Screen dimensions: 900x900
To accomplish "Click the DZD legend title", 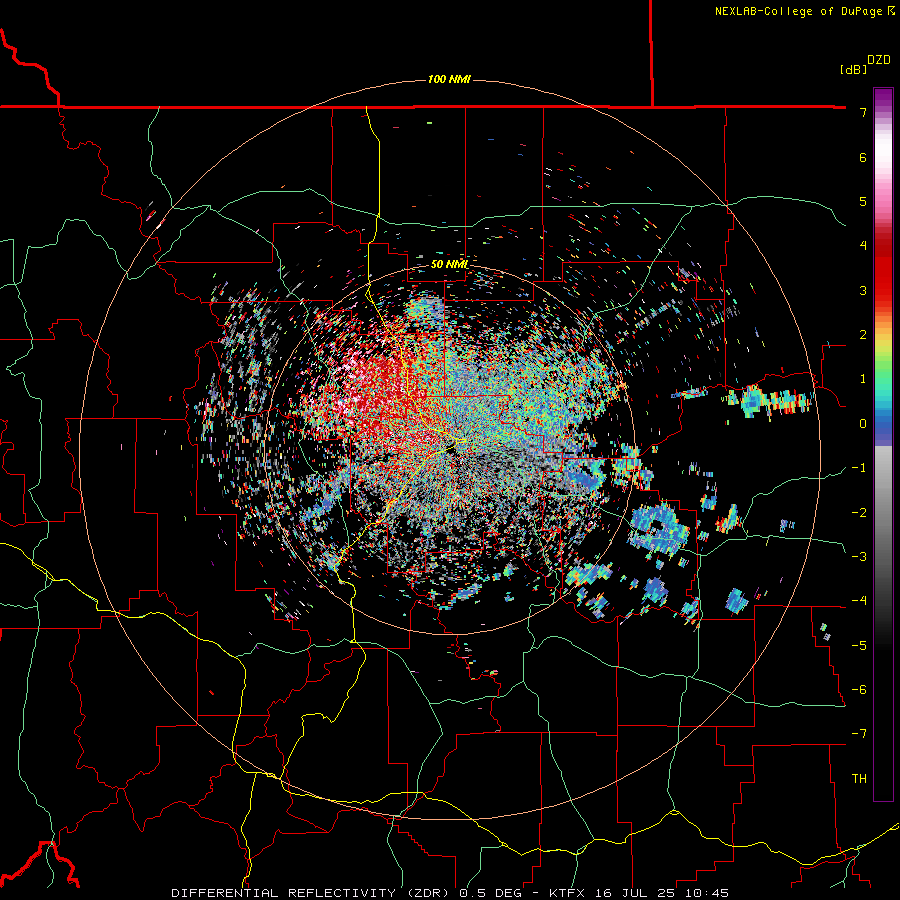I will point(879,60).
